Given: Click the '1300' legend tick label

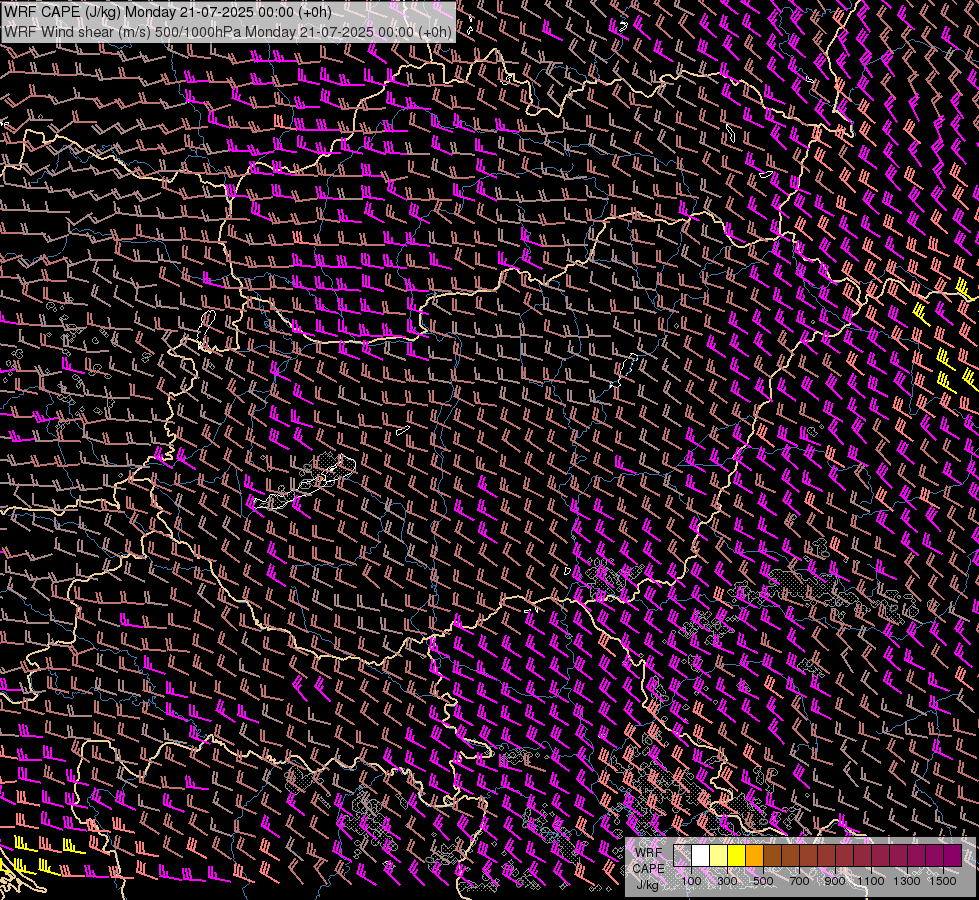Looking at the screenshot, I should (x=907, y=881).
